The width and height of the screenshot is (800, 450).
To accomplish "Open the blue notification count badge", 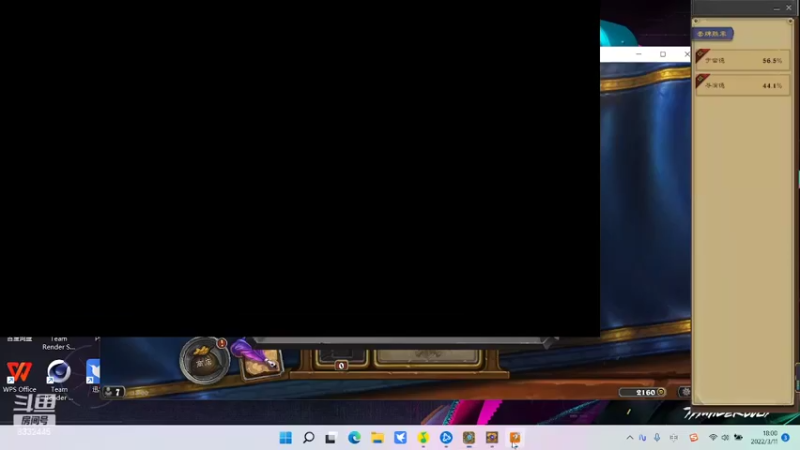I will click(x=786, y=438).
